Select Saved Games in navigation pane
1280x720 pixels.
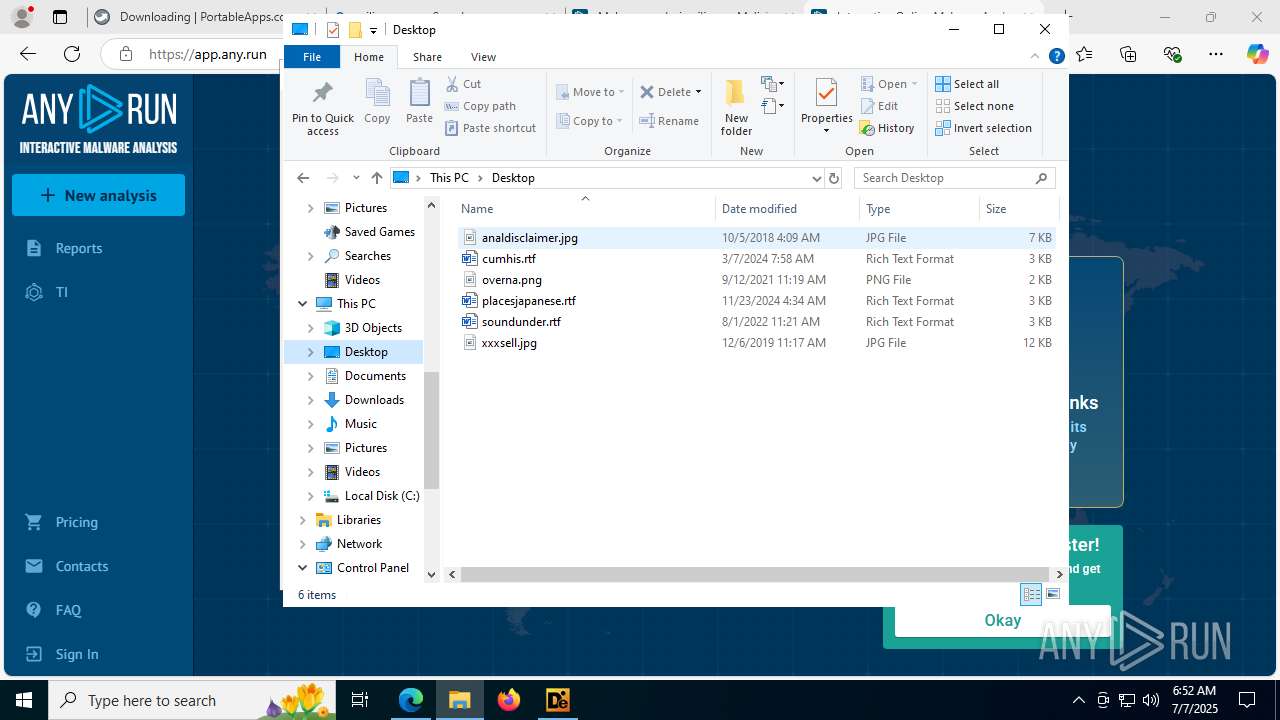[379, 232]
